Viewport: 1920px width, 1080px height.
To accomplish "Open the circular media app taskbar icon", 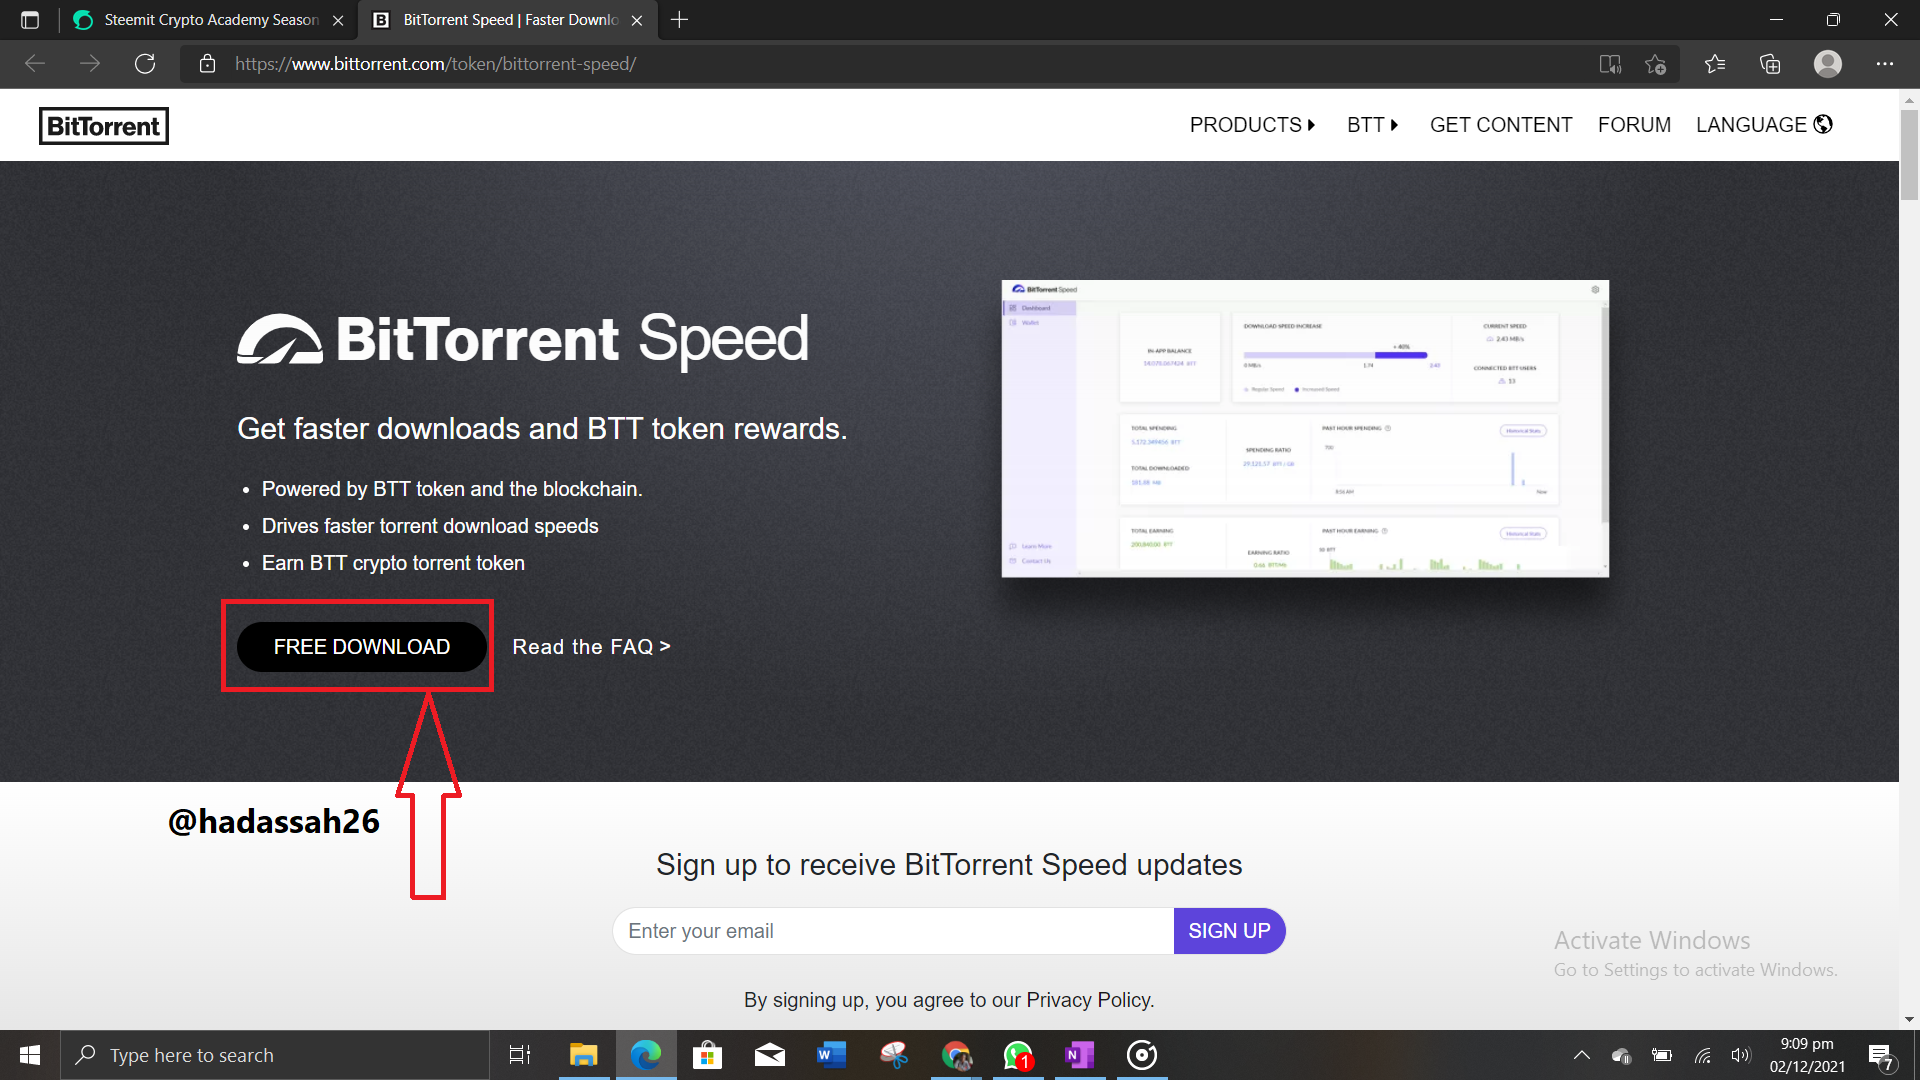I will tap(1142, 1055).
